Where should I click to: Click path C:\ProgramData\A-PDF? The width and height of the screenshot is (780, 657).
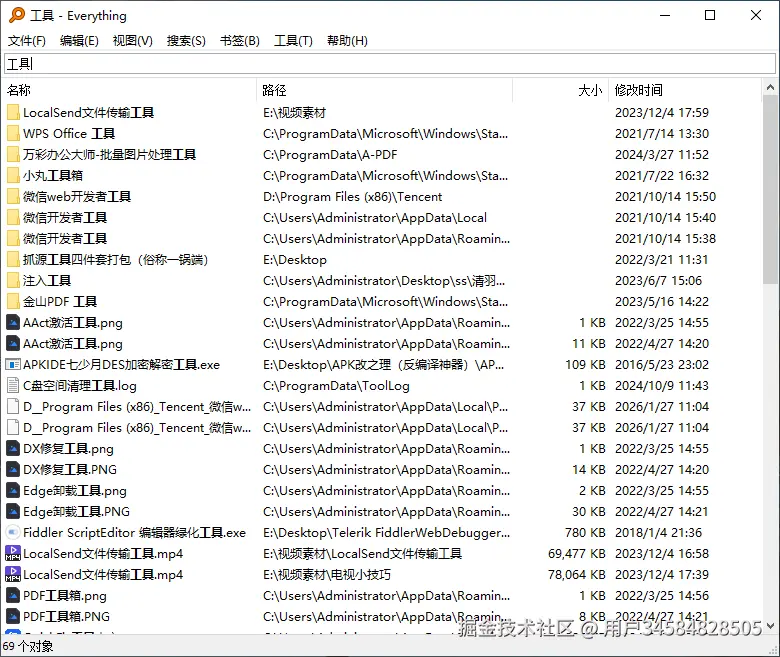(x=330, y=155)
